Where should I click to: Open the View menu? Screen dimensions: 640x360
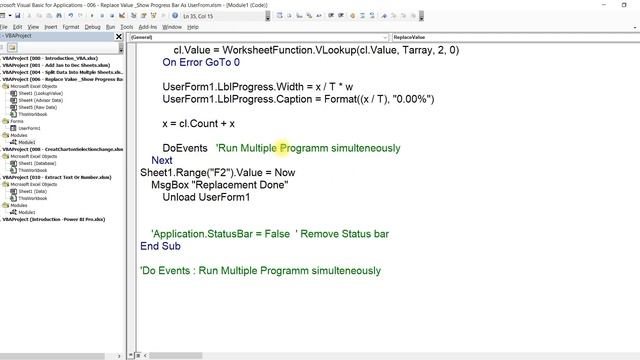click(33, 27)
